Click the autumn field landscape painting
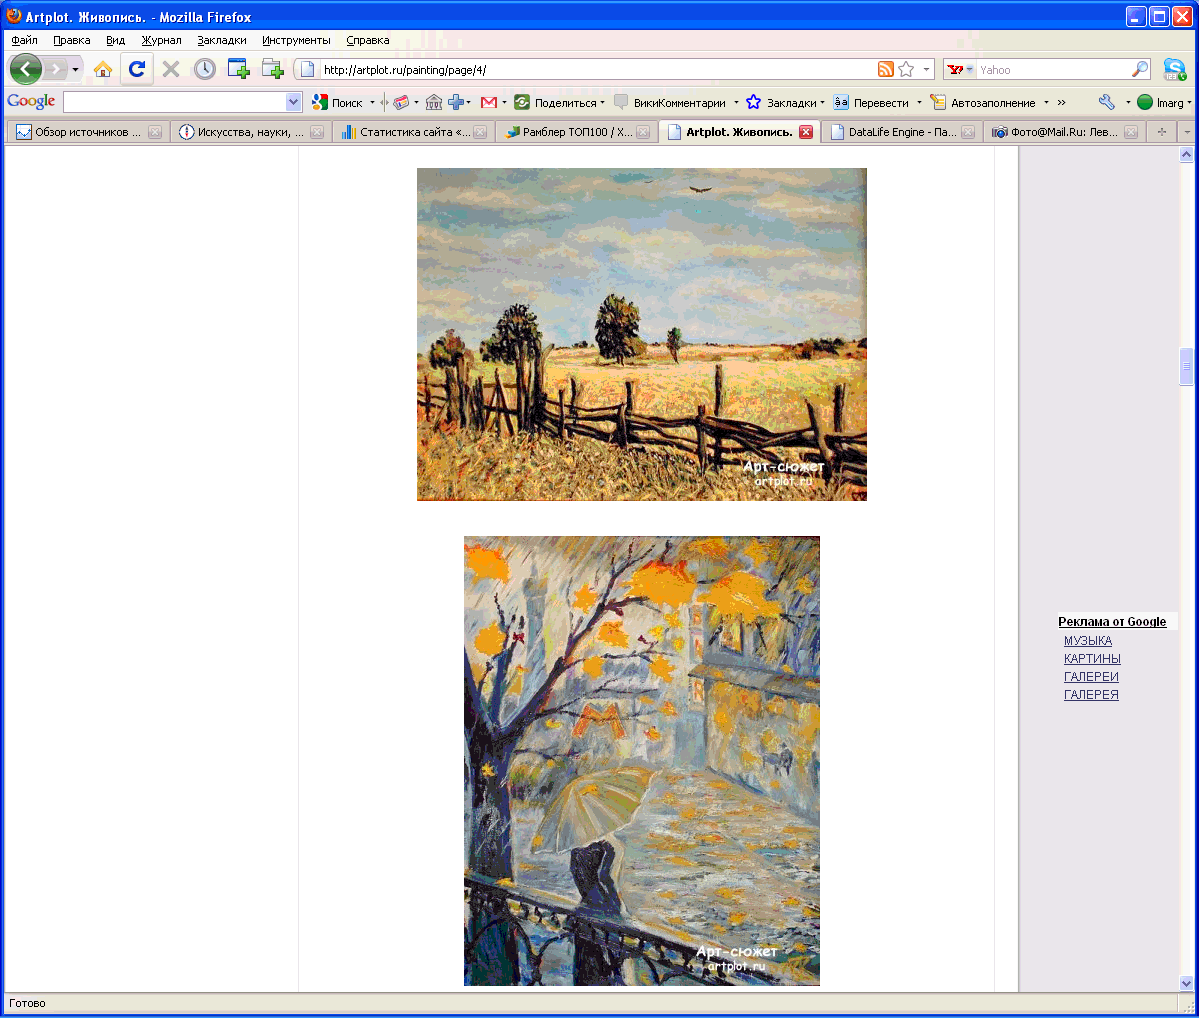Screen dimensions: 1199x1018 point(642,334)
